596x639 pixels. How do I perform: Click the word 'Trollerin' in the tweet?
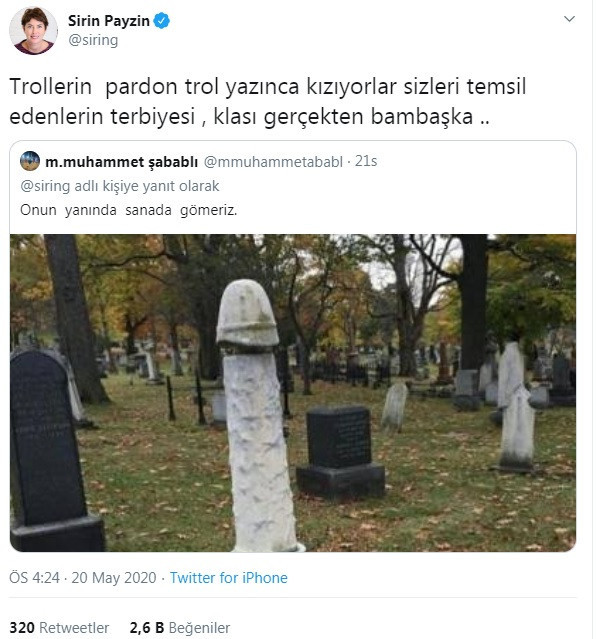coord(51,86)
